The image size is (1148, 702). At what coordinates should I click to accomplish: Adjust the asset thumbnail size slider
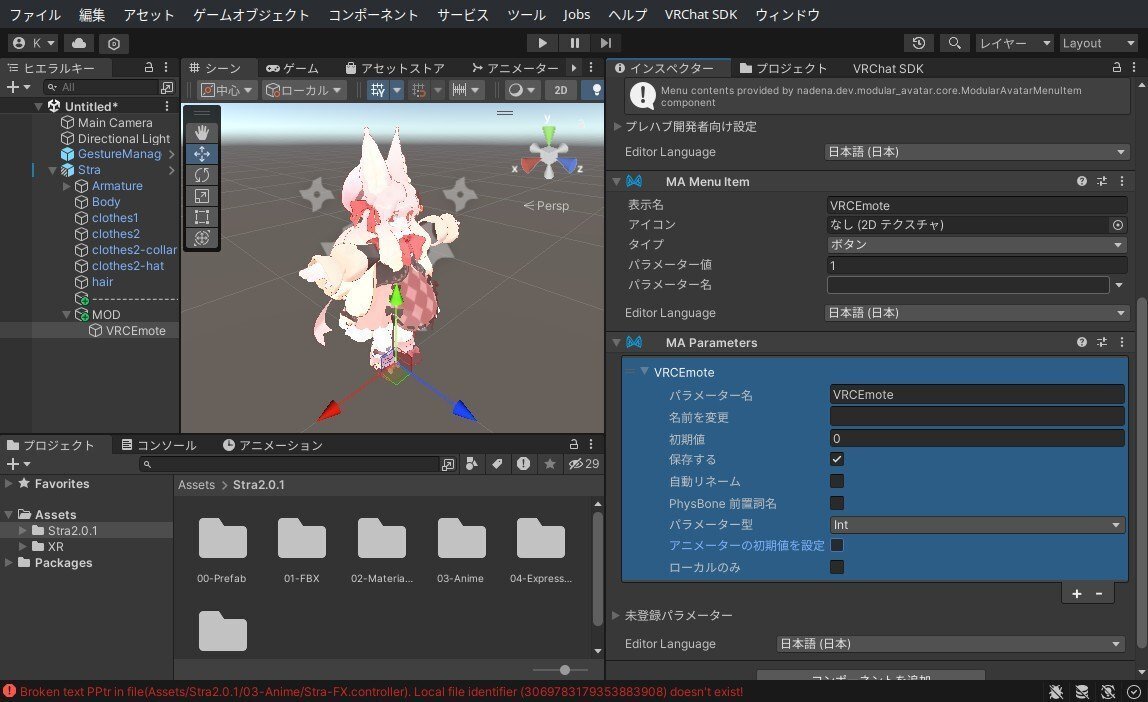(x=564, y=670)
